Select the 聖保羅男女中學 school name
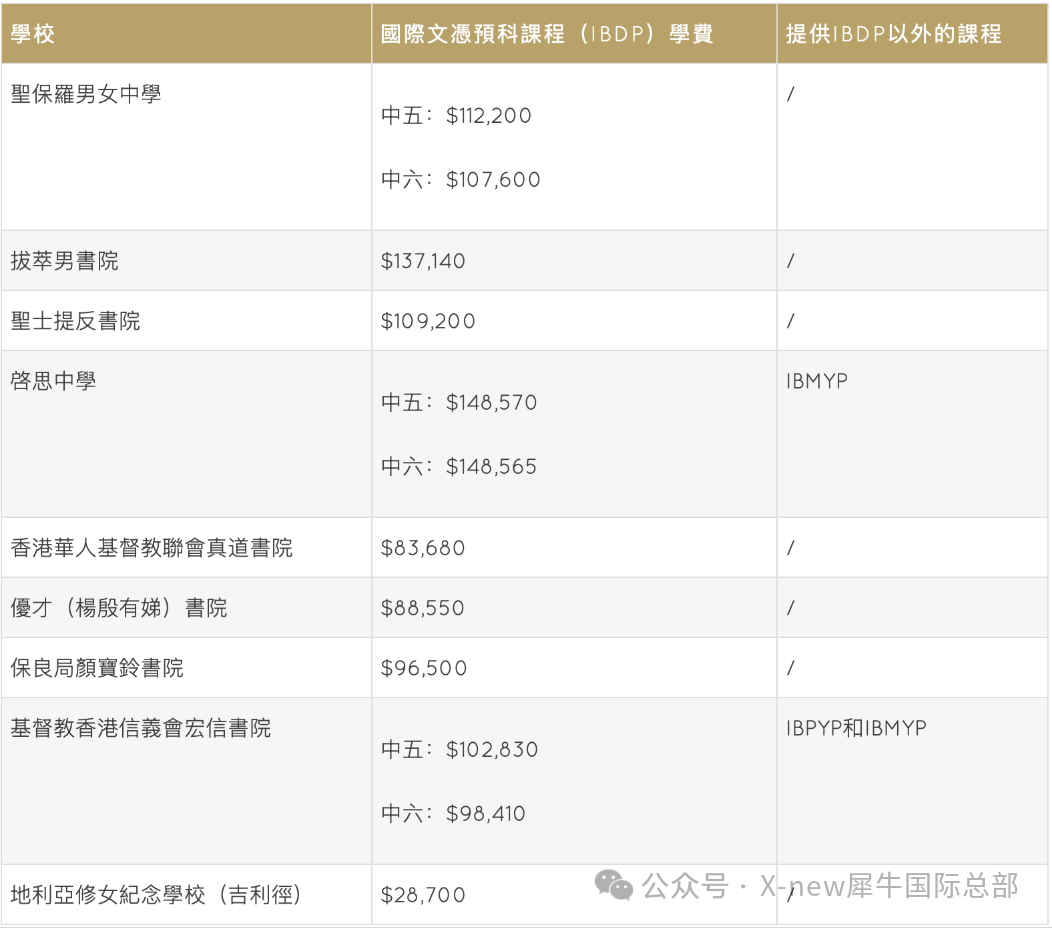This screenshot has height=928, width=1052. coord(86,95)
